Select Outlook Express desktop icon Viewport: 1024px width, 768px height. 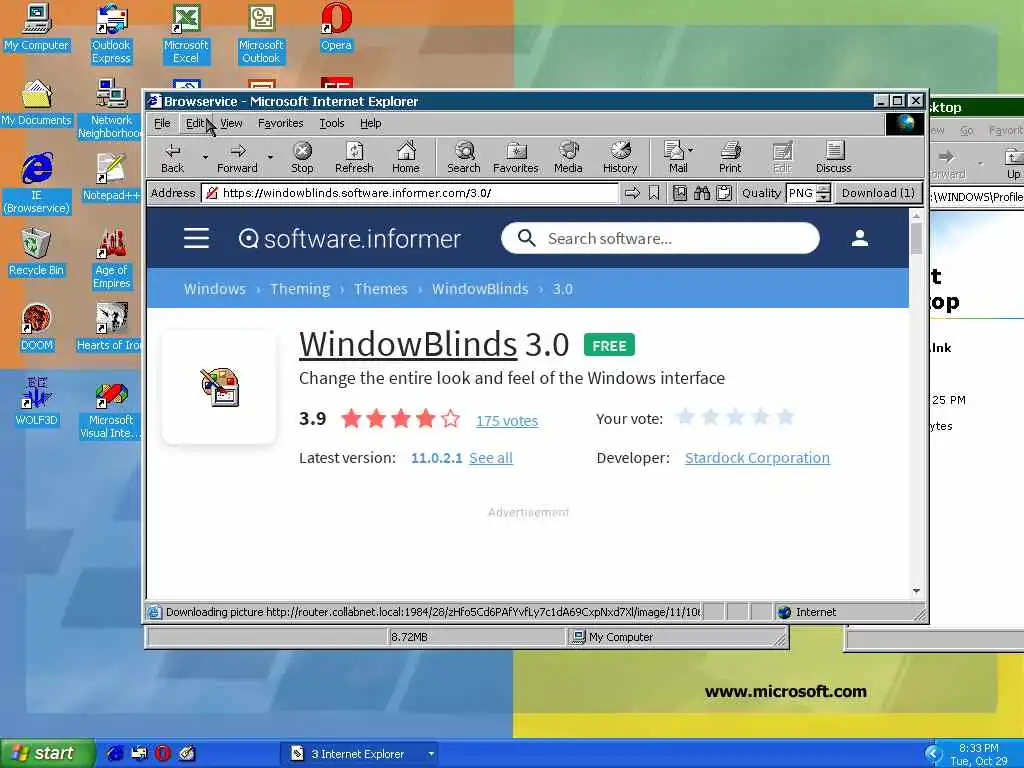(111, 34)
